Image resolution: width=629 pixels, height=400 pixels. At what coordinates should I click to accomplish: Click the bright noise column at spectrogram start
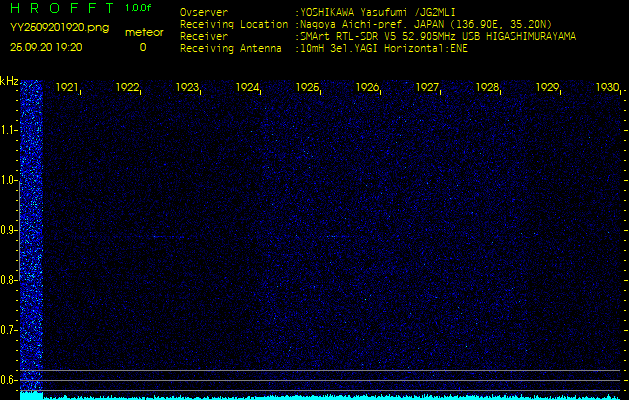[x=31, y=235]
